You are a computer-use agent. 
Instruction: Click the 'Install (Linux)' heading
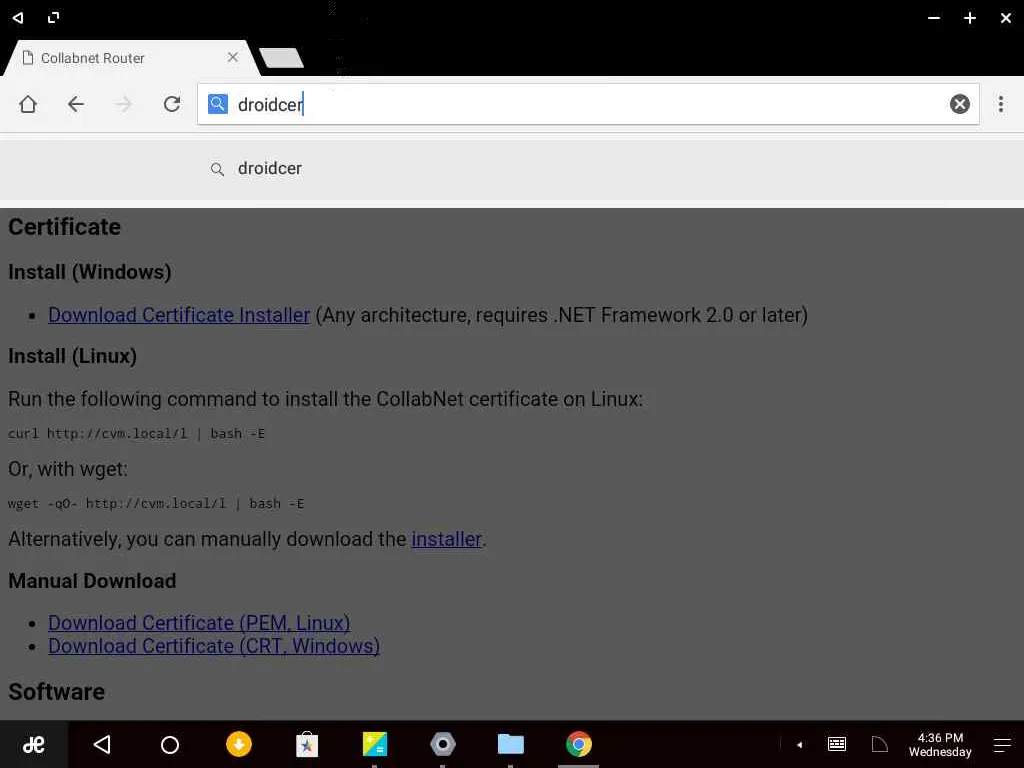pyautogui.click(x=72, y=357)
